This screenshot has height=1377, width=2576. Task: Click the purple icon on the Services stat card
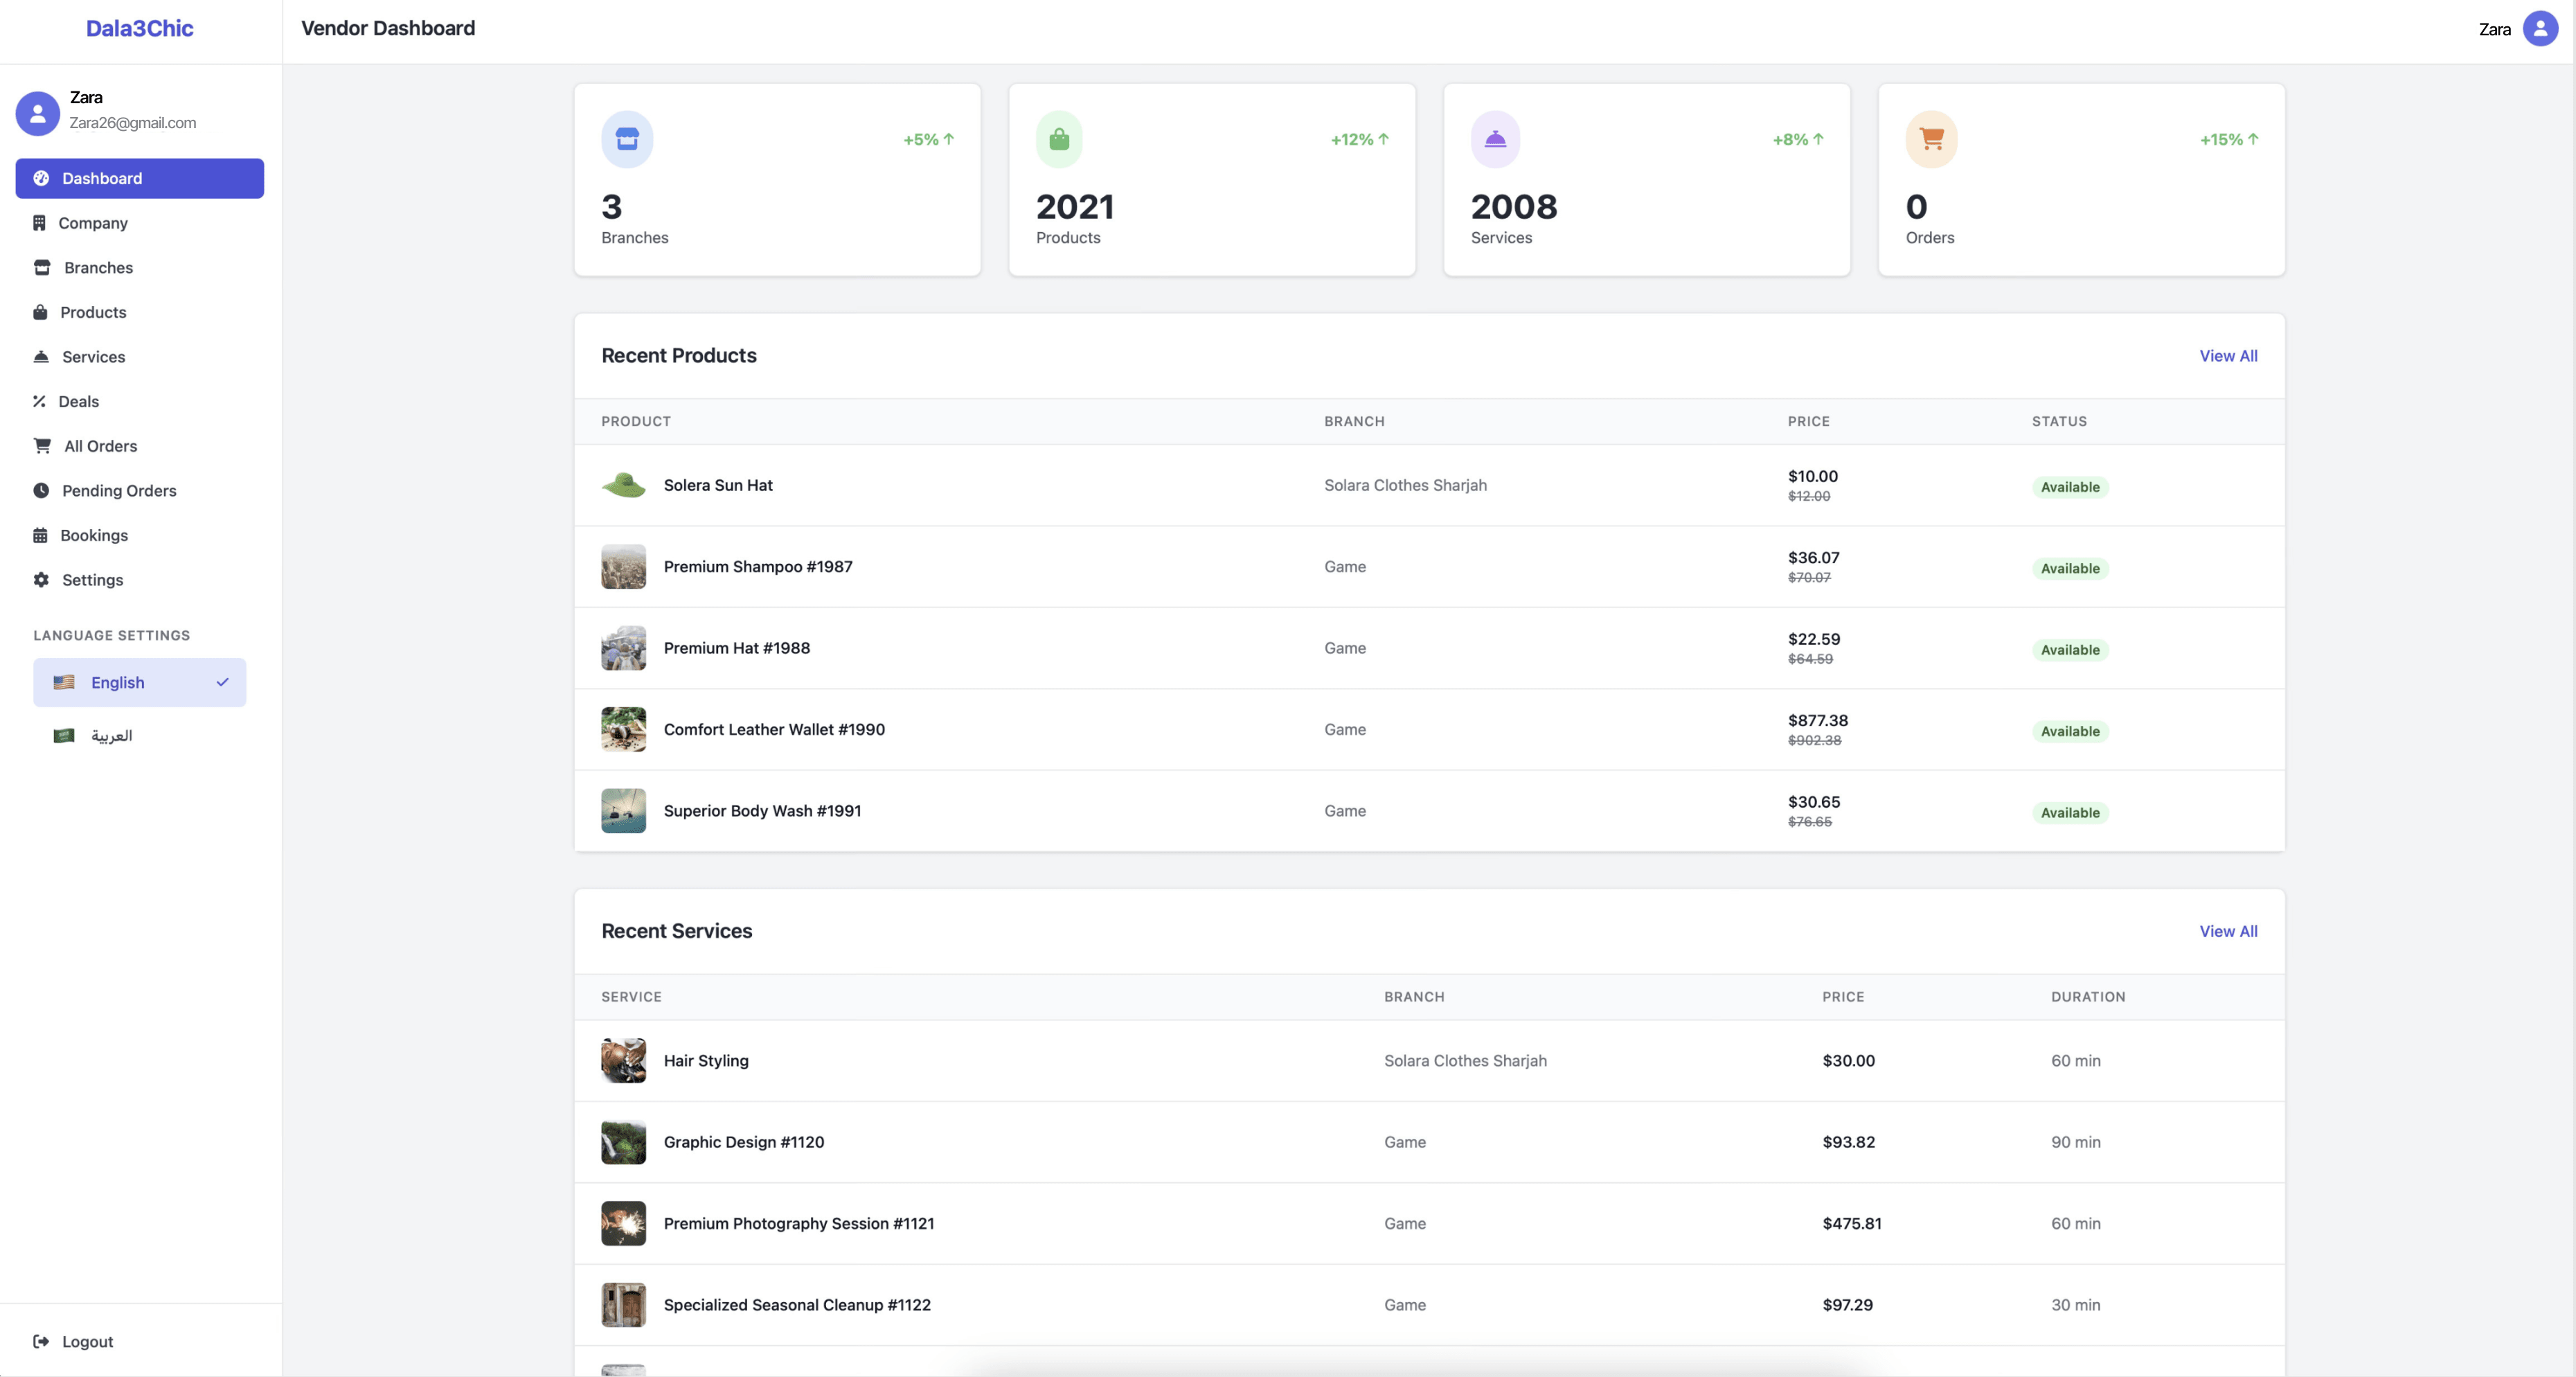coord(1495,139)
